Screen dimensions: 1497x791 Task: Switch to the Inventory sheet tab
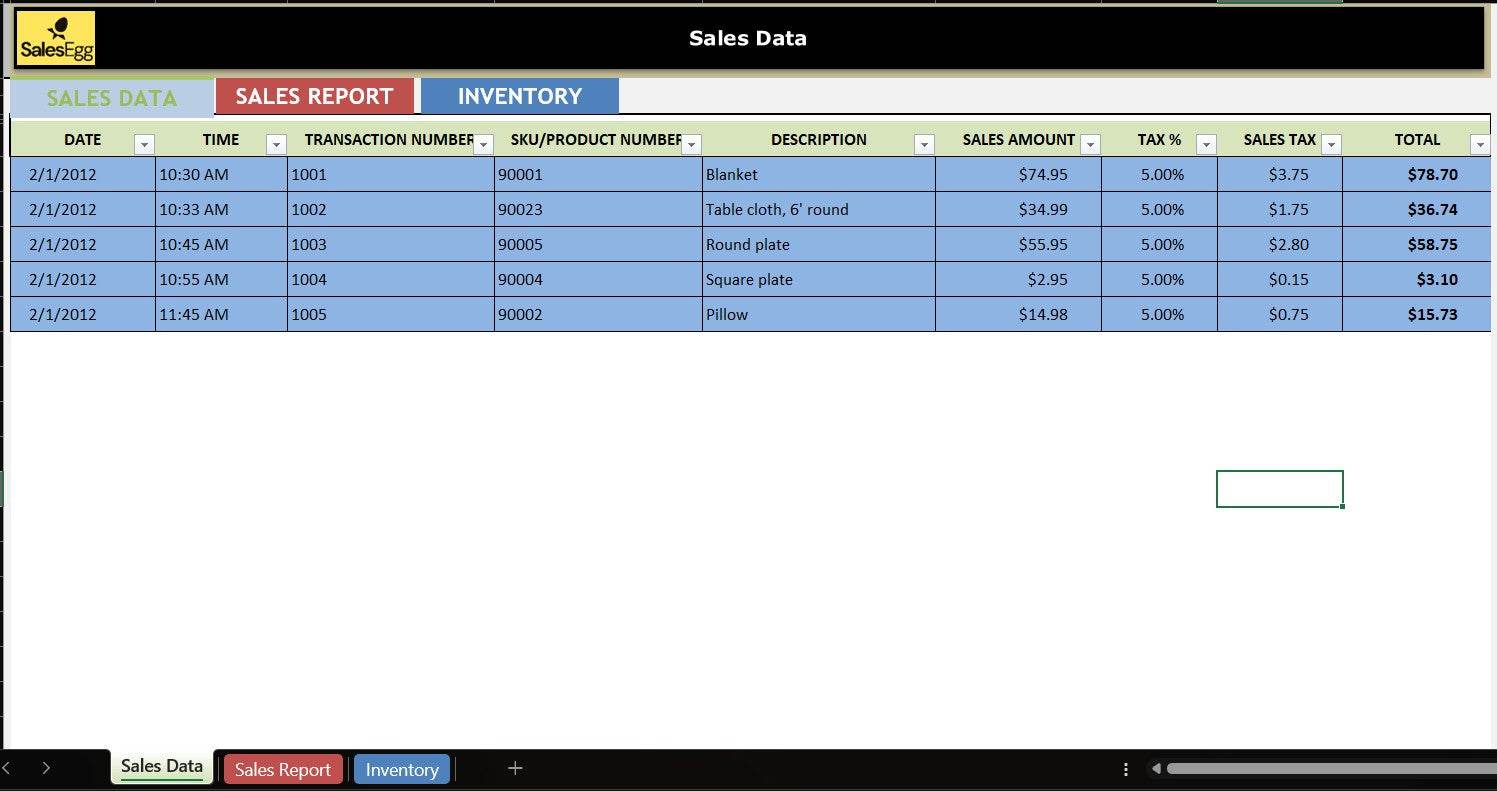(402, 769)
